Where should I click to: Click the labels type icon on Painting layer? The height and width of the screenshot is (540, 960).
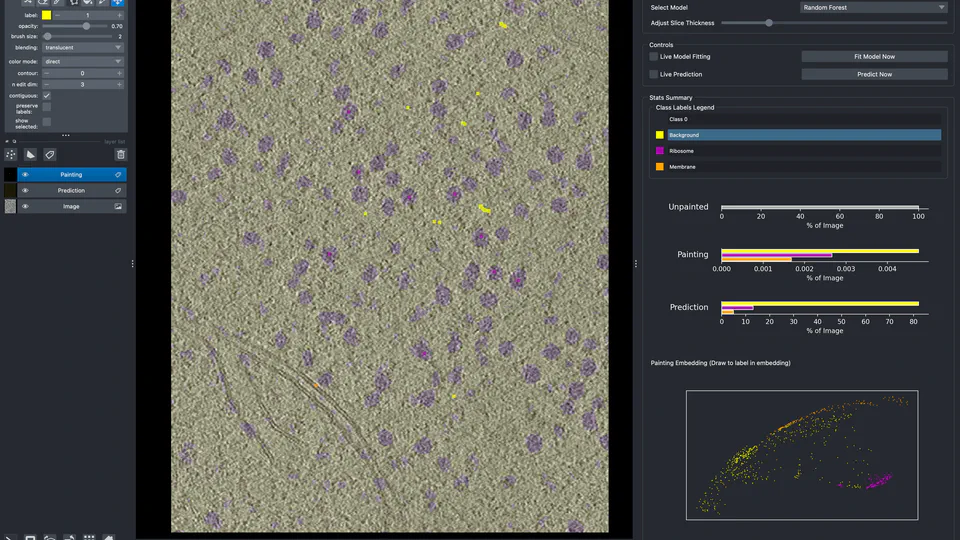click(x=118, y=174)
